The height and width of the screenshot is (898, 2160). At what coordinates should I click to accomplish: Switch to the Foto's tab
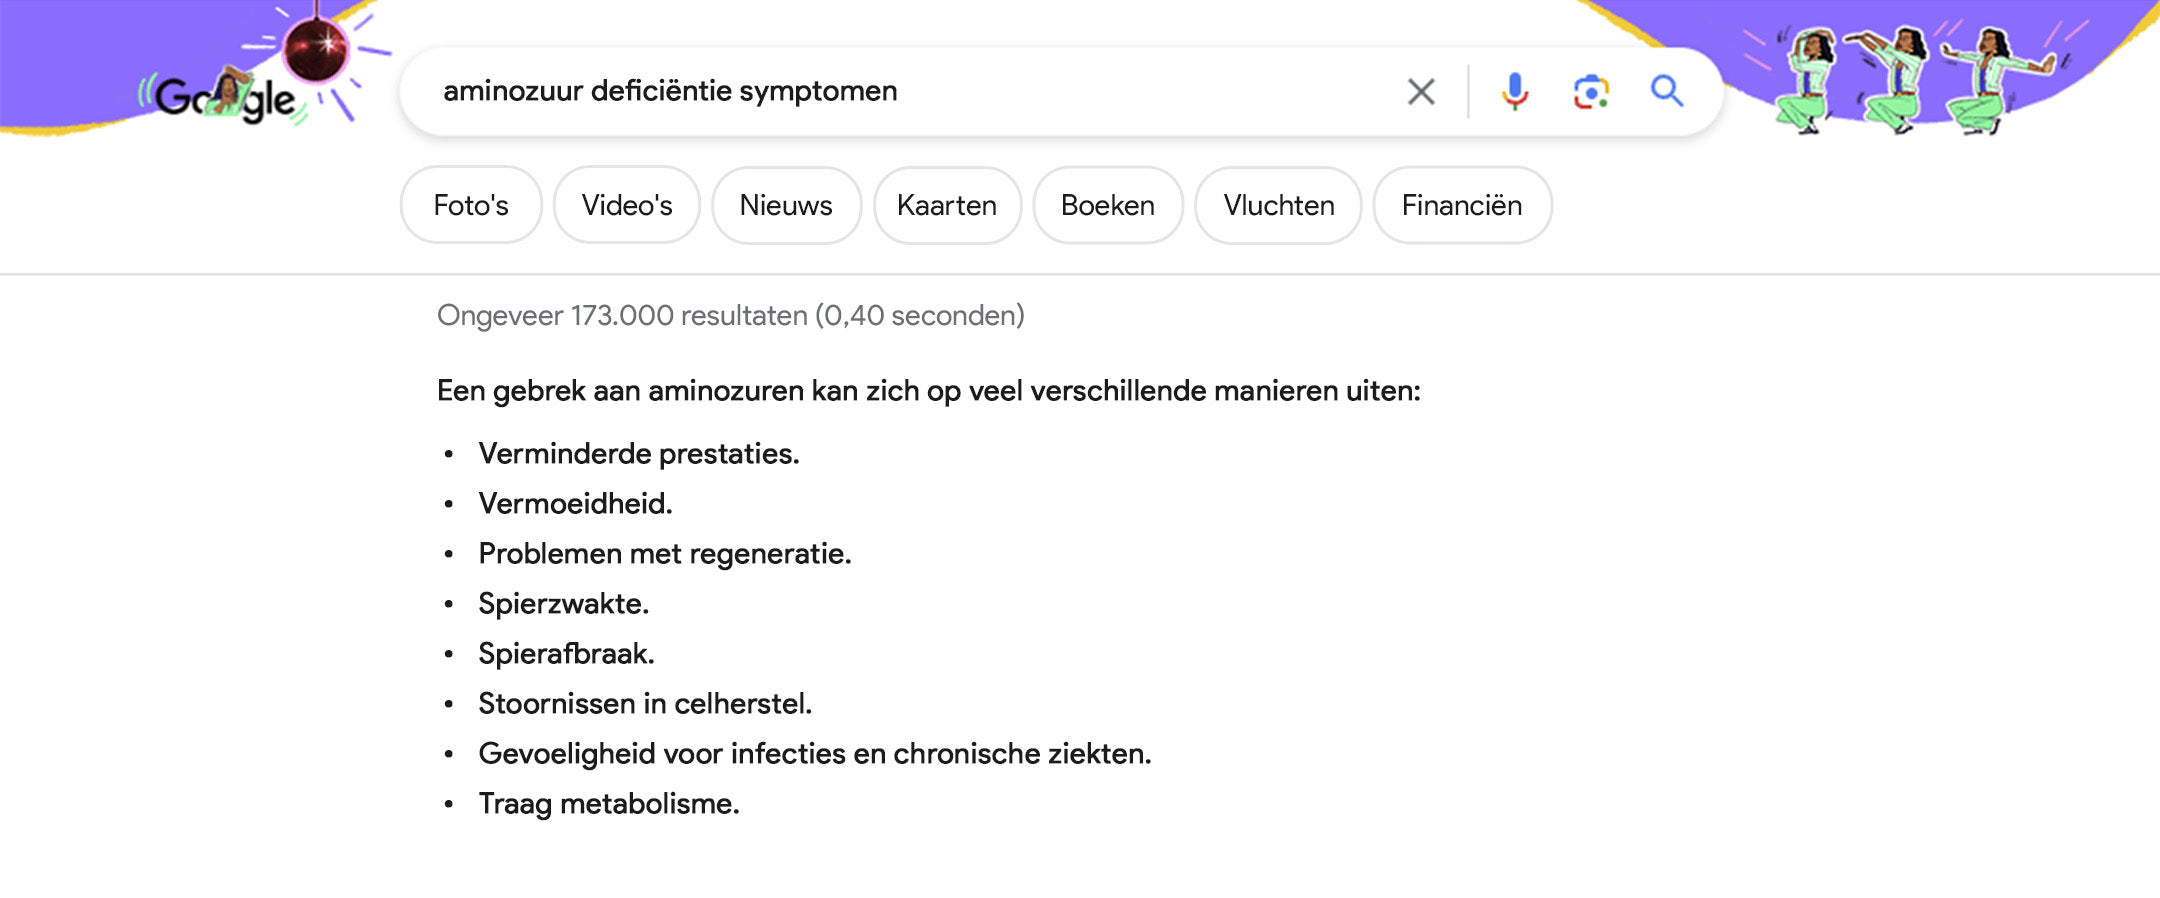click(x=471, y=205)
